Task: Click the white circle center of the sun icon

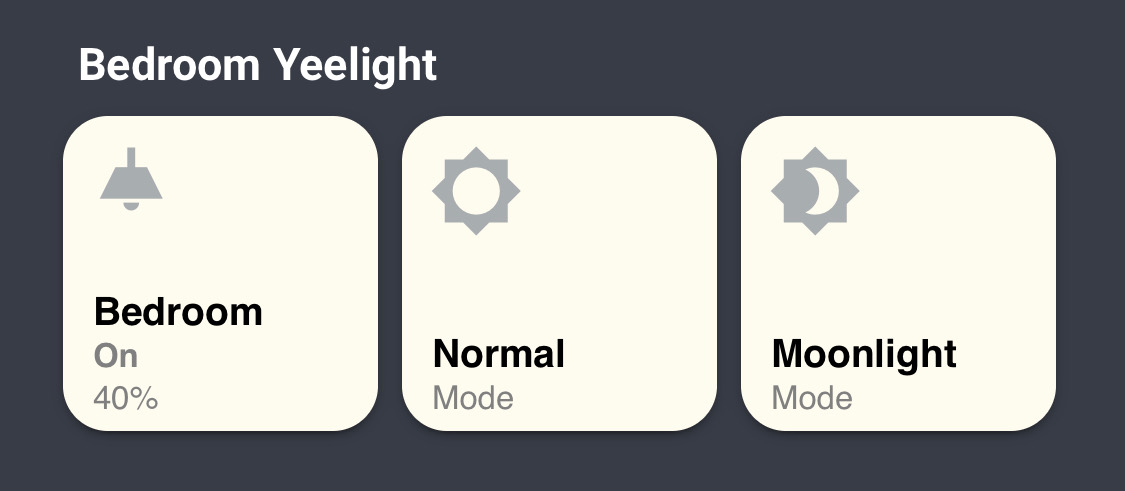Action: click(475, 191)
